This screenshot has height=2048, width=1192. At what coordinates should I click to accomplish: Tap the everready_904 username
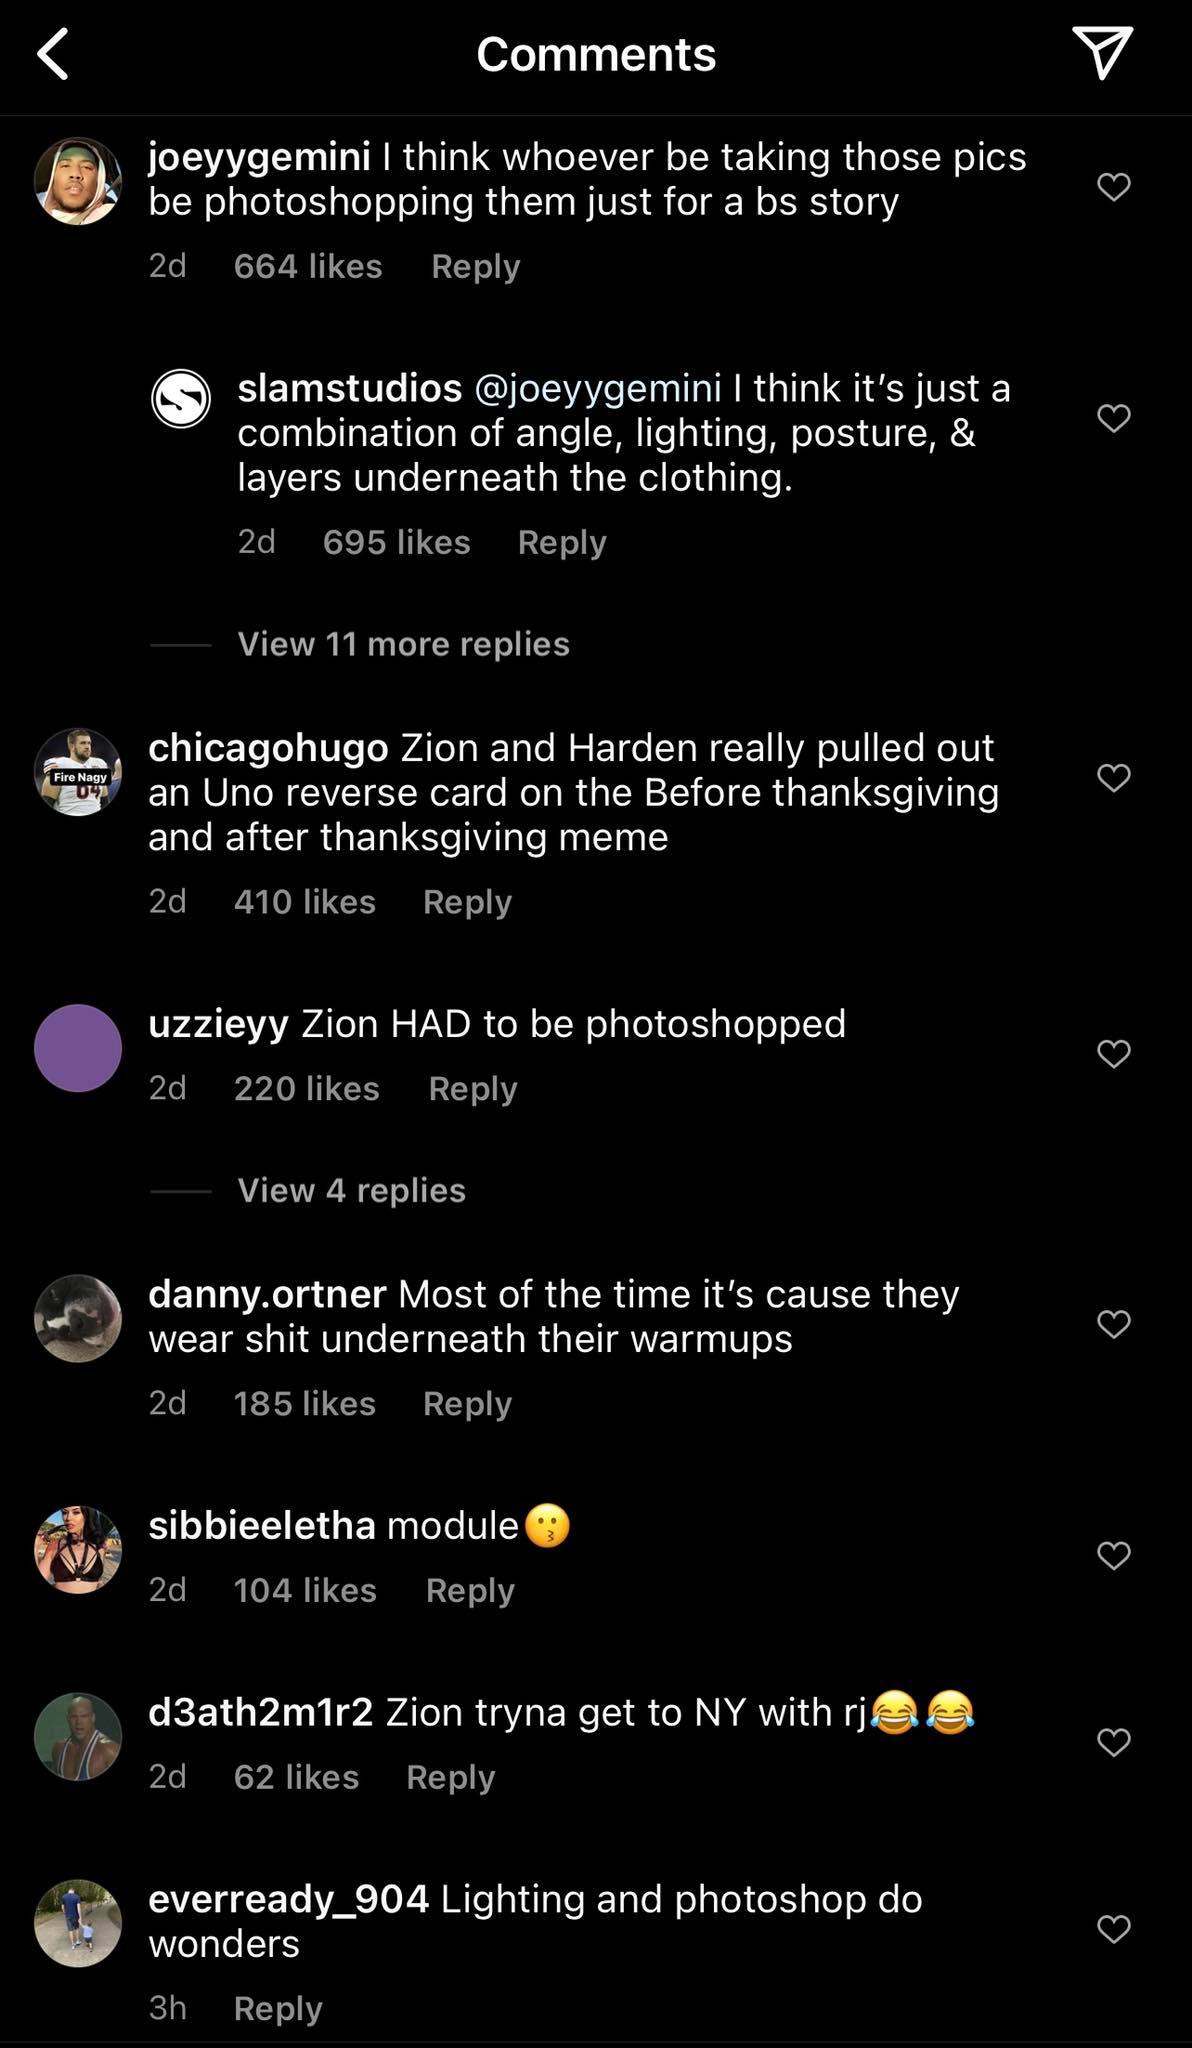point(288,1899)
